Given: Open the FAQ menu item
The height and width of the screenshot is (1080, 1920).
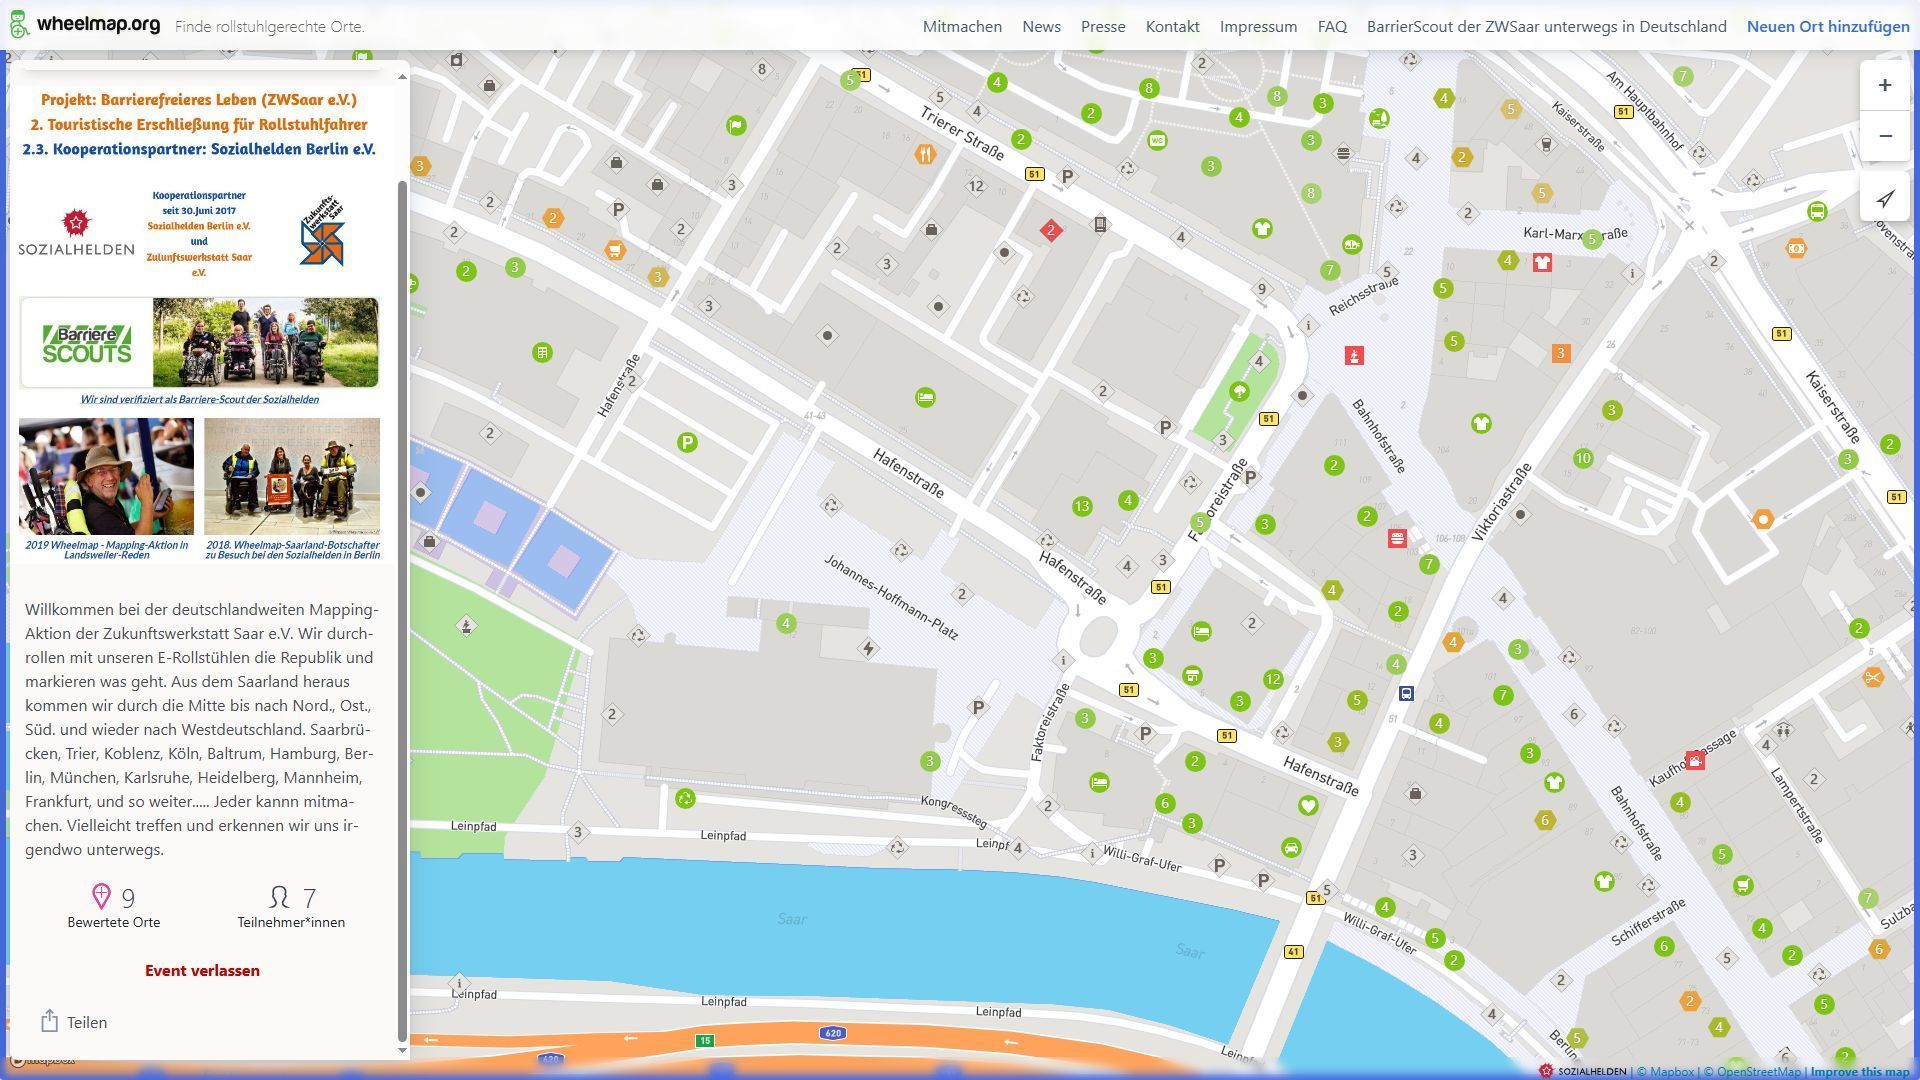Looking at the screenshot, I should click(x=1331, y=27).
